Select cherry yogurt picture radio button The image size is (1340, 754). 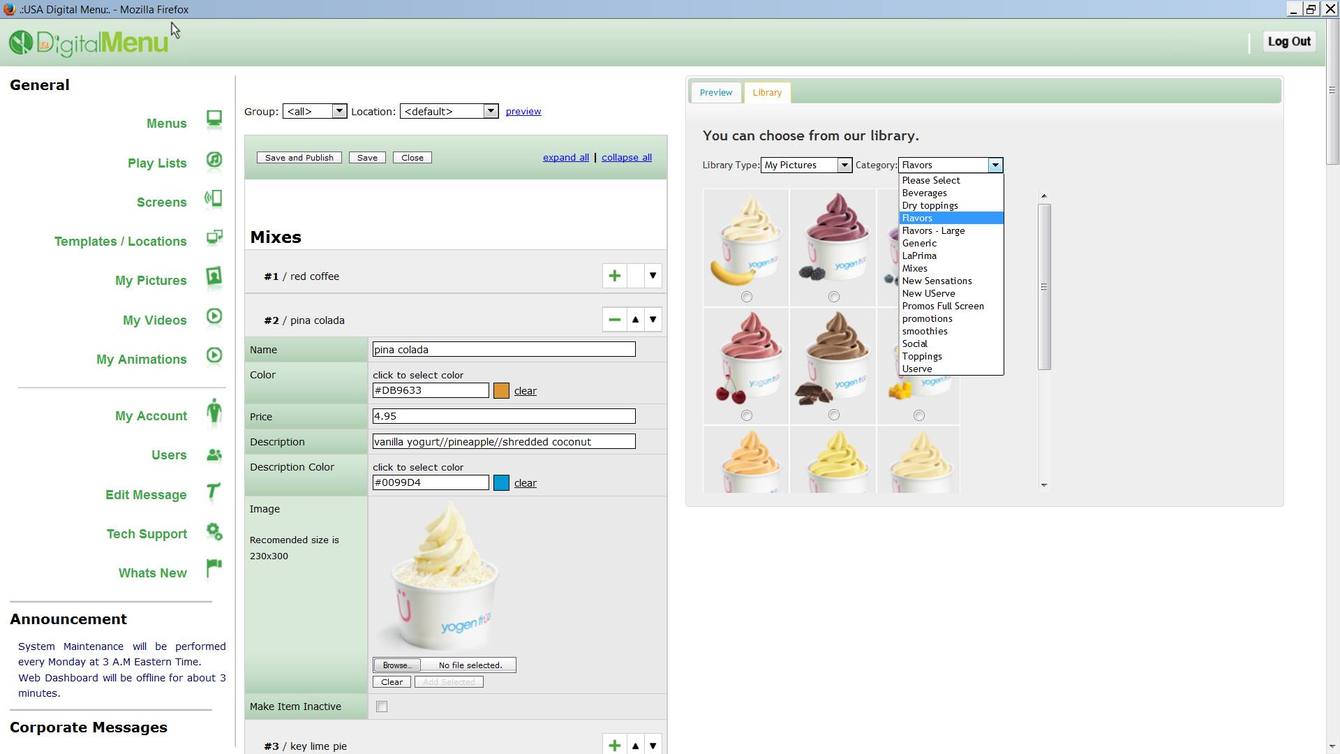(x=747, y=415)
